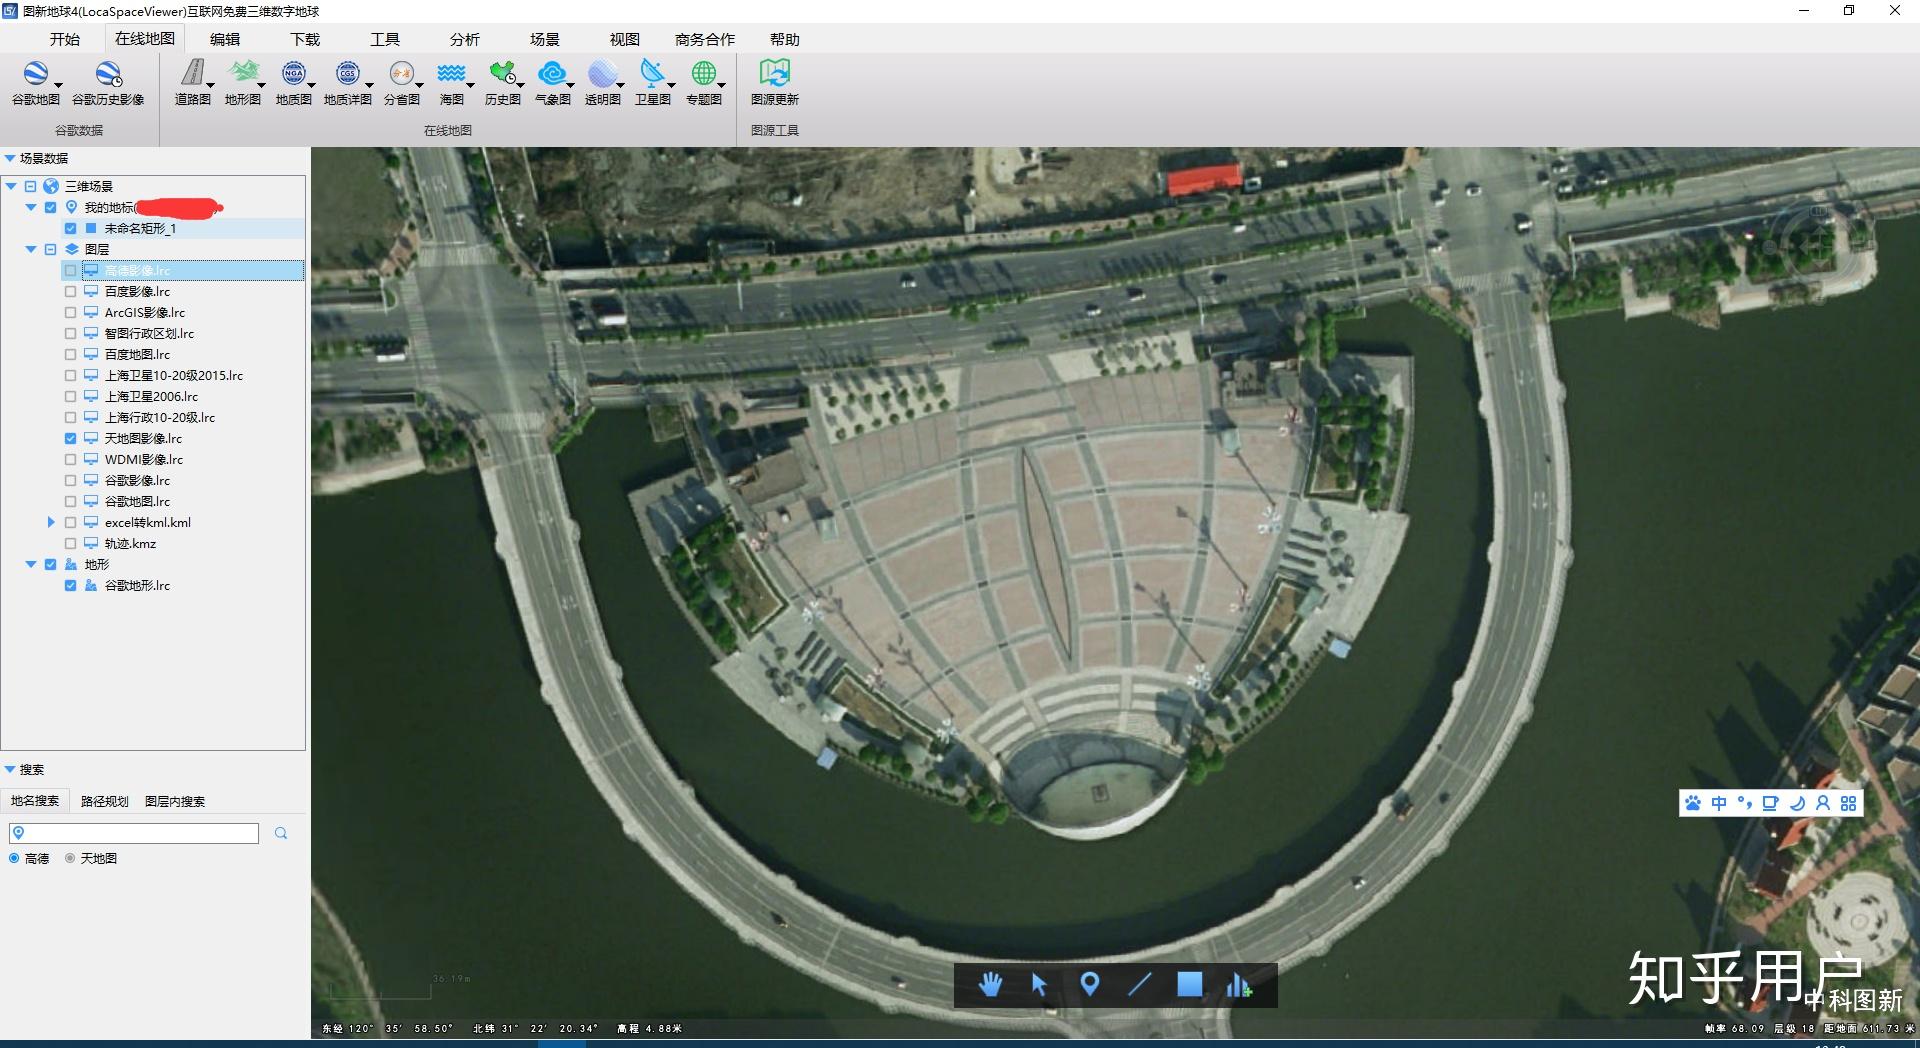Select the 专题图 thematic map icon
Screen dimensions: 1920x1048
coord(703,73)
